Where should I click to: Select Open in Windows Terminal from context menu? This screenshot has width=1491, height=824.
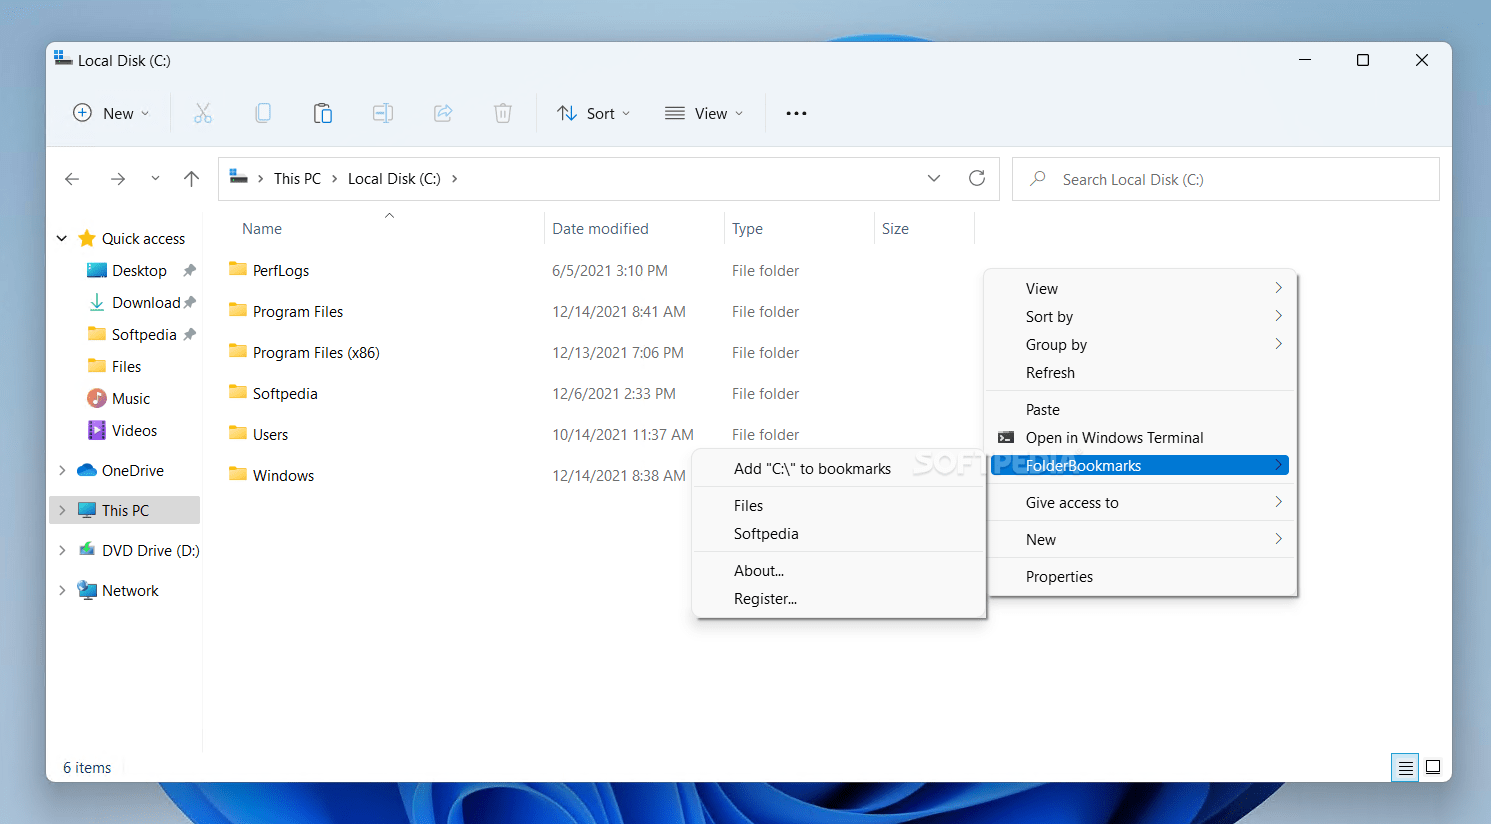click(x=1112, y=437)
